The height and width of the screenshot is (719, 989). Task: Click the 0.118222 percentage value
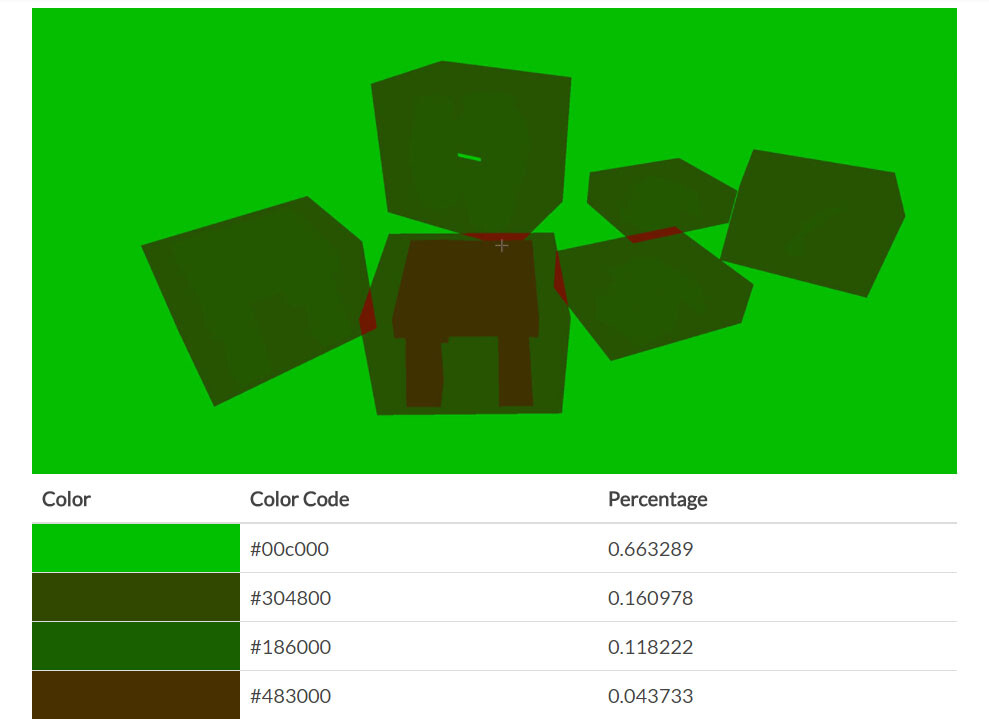tap(650, 647)
